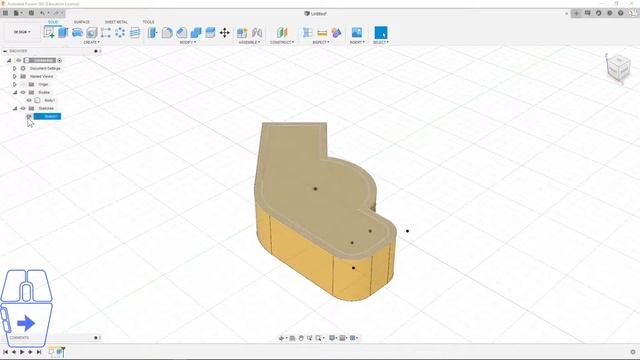Toggle visibility of Origin folder
This screenshot has height=360, width=640.
(23, 84)
